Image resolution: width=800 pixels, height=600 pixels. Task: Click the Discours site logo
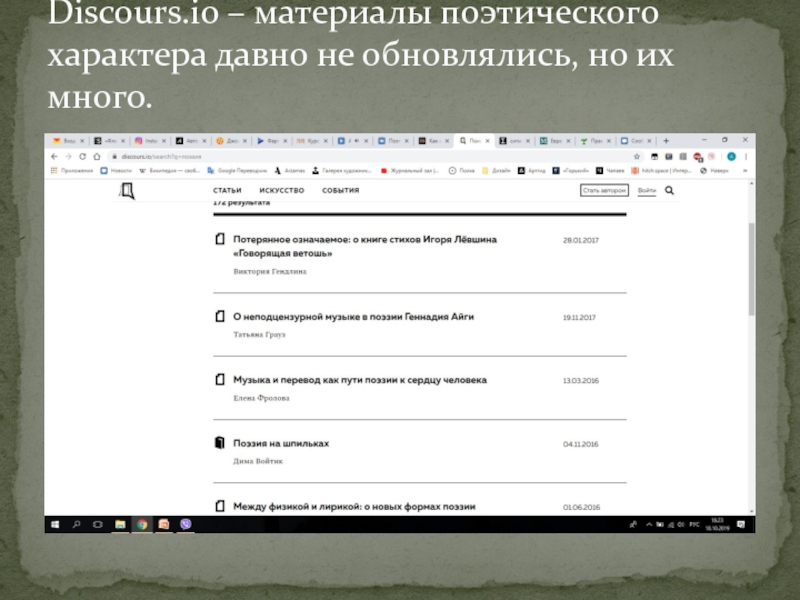click(x=127, y=191)
